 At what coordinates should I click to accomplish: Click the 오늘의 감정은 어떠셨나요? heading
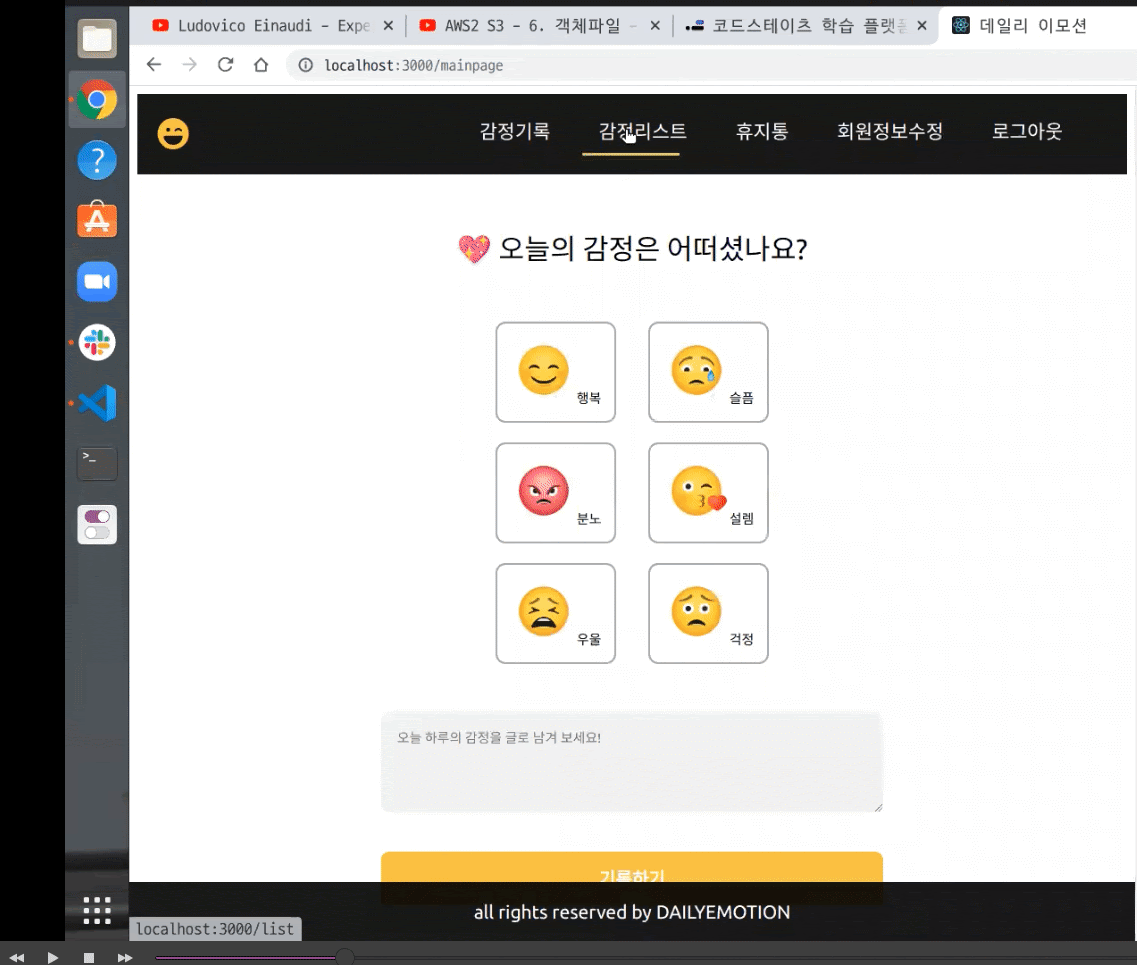pos(632,249)
